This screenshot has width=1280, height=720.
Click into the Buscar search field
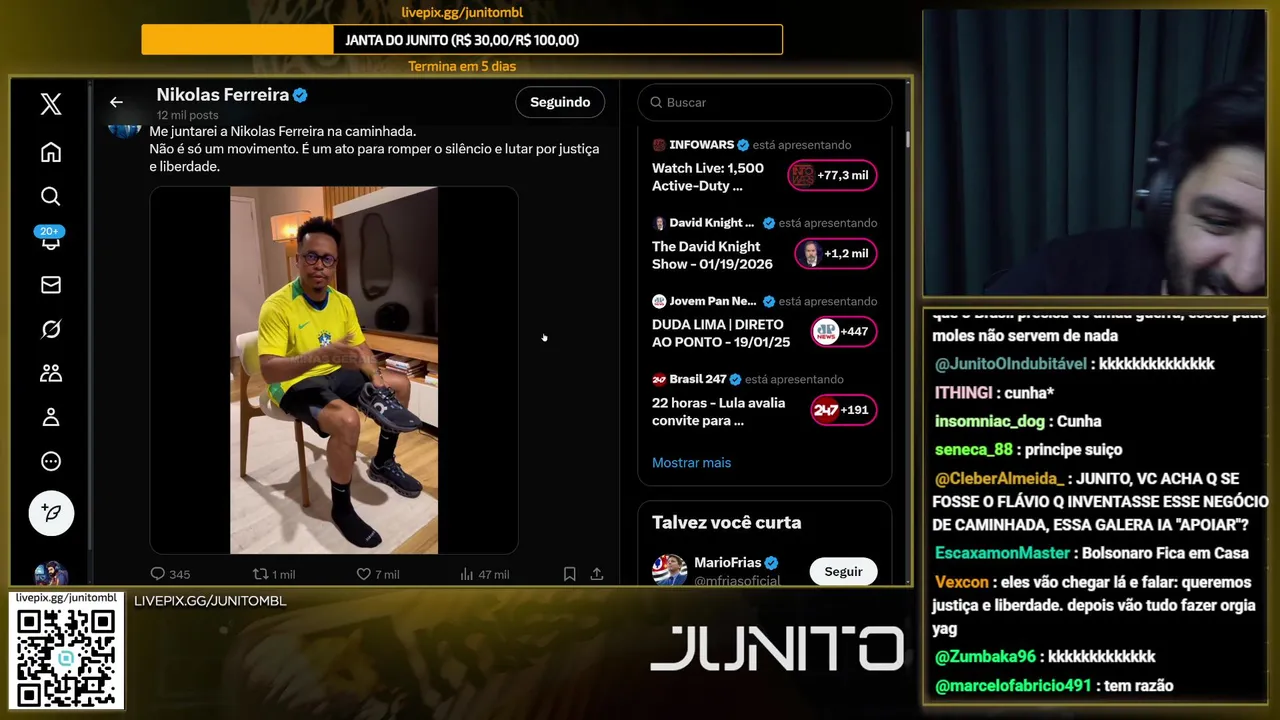765,102
